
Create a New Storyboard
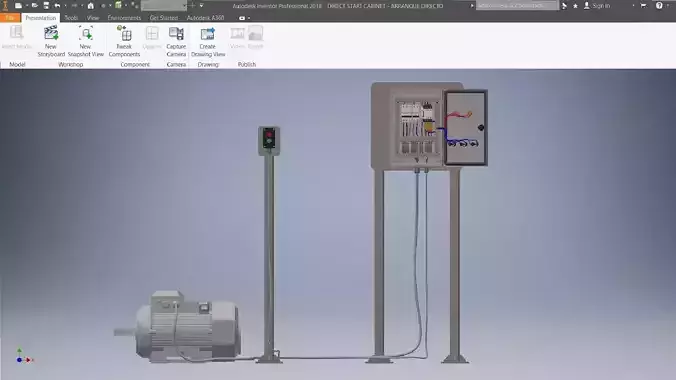click(51, 41)
